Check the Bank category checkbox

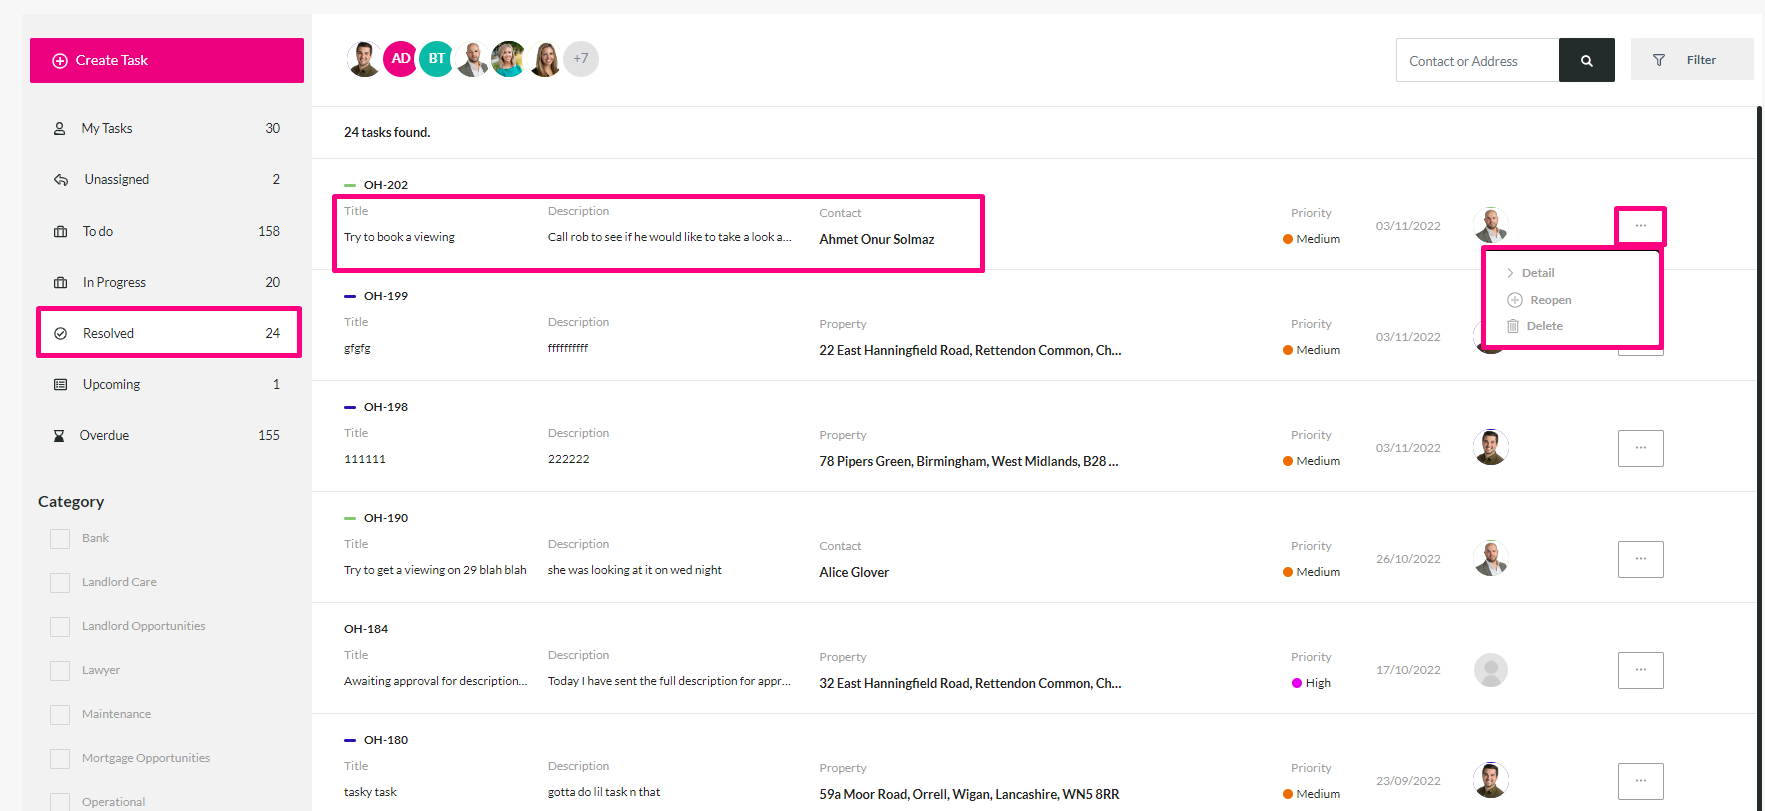[60, 538]
